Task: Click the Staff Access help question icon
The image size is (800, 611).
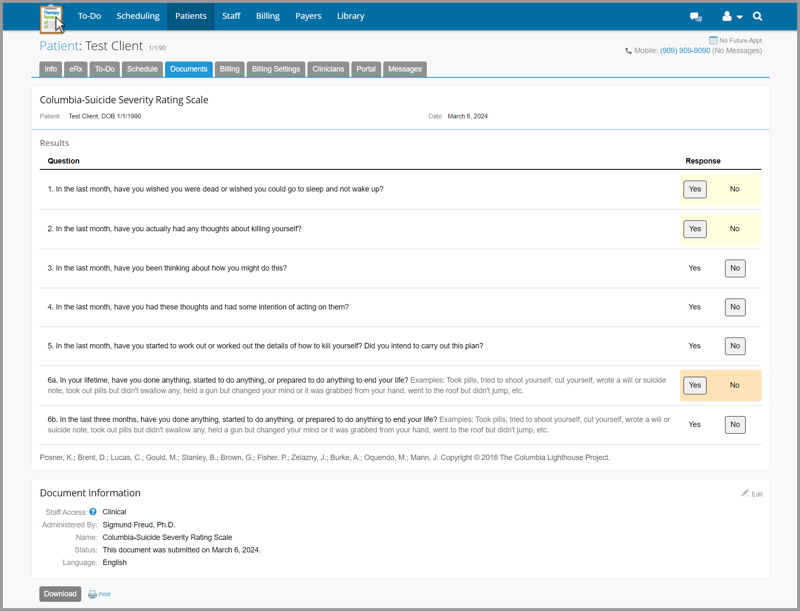Action: point(93,512)
